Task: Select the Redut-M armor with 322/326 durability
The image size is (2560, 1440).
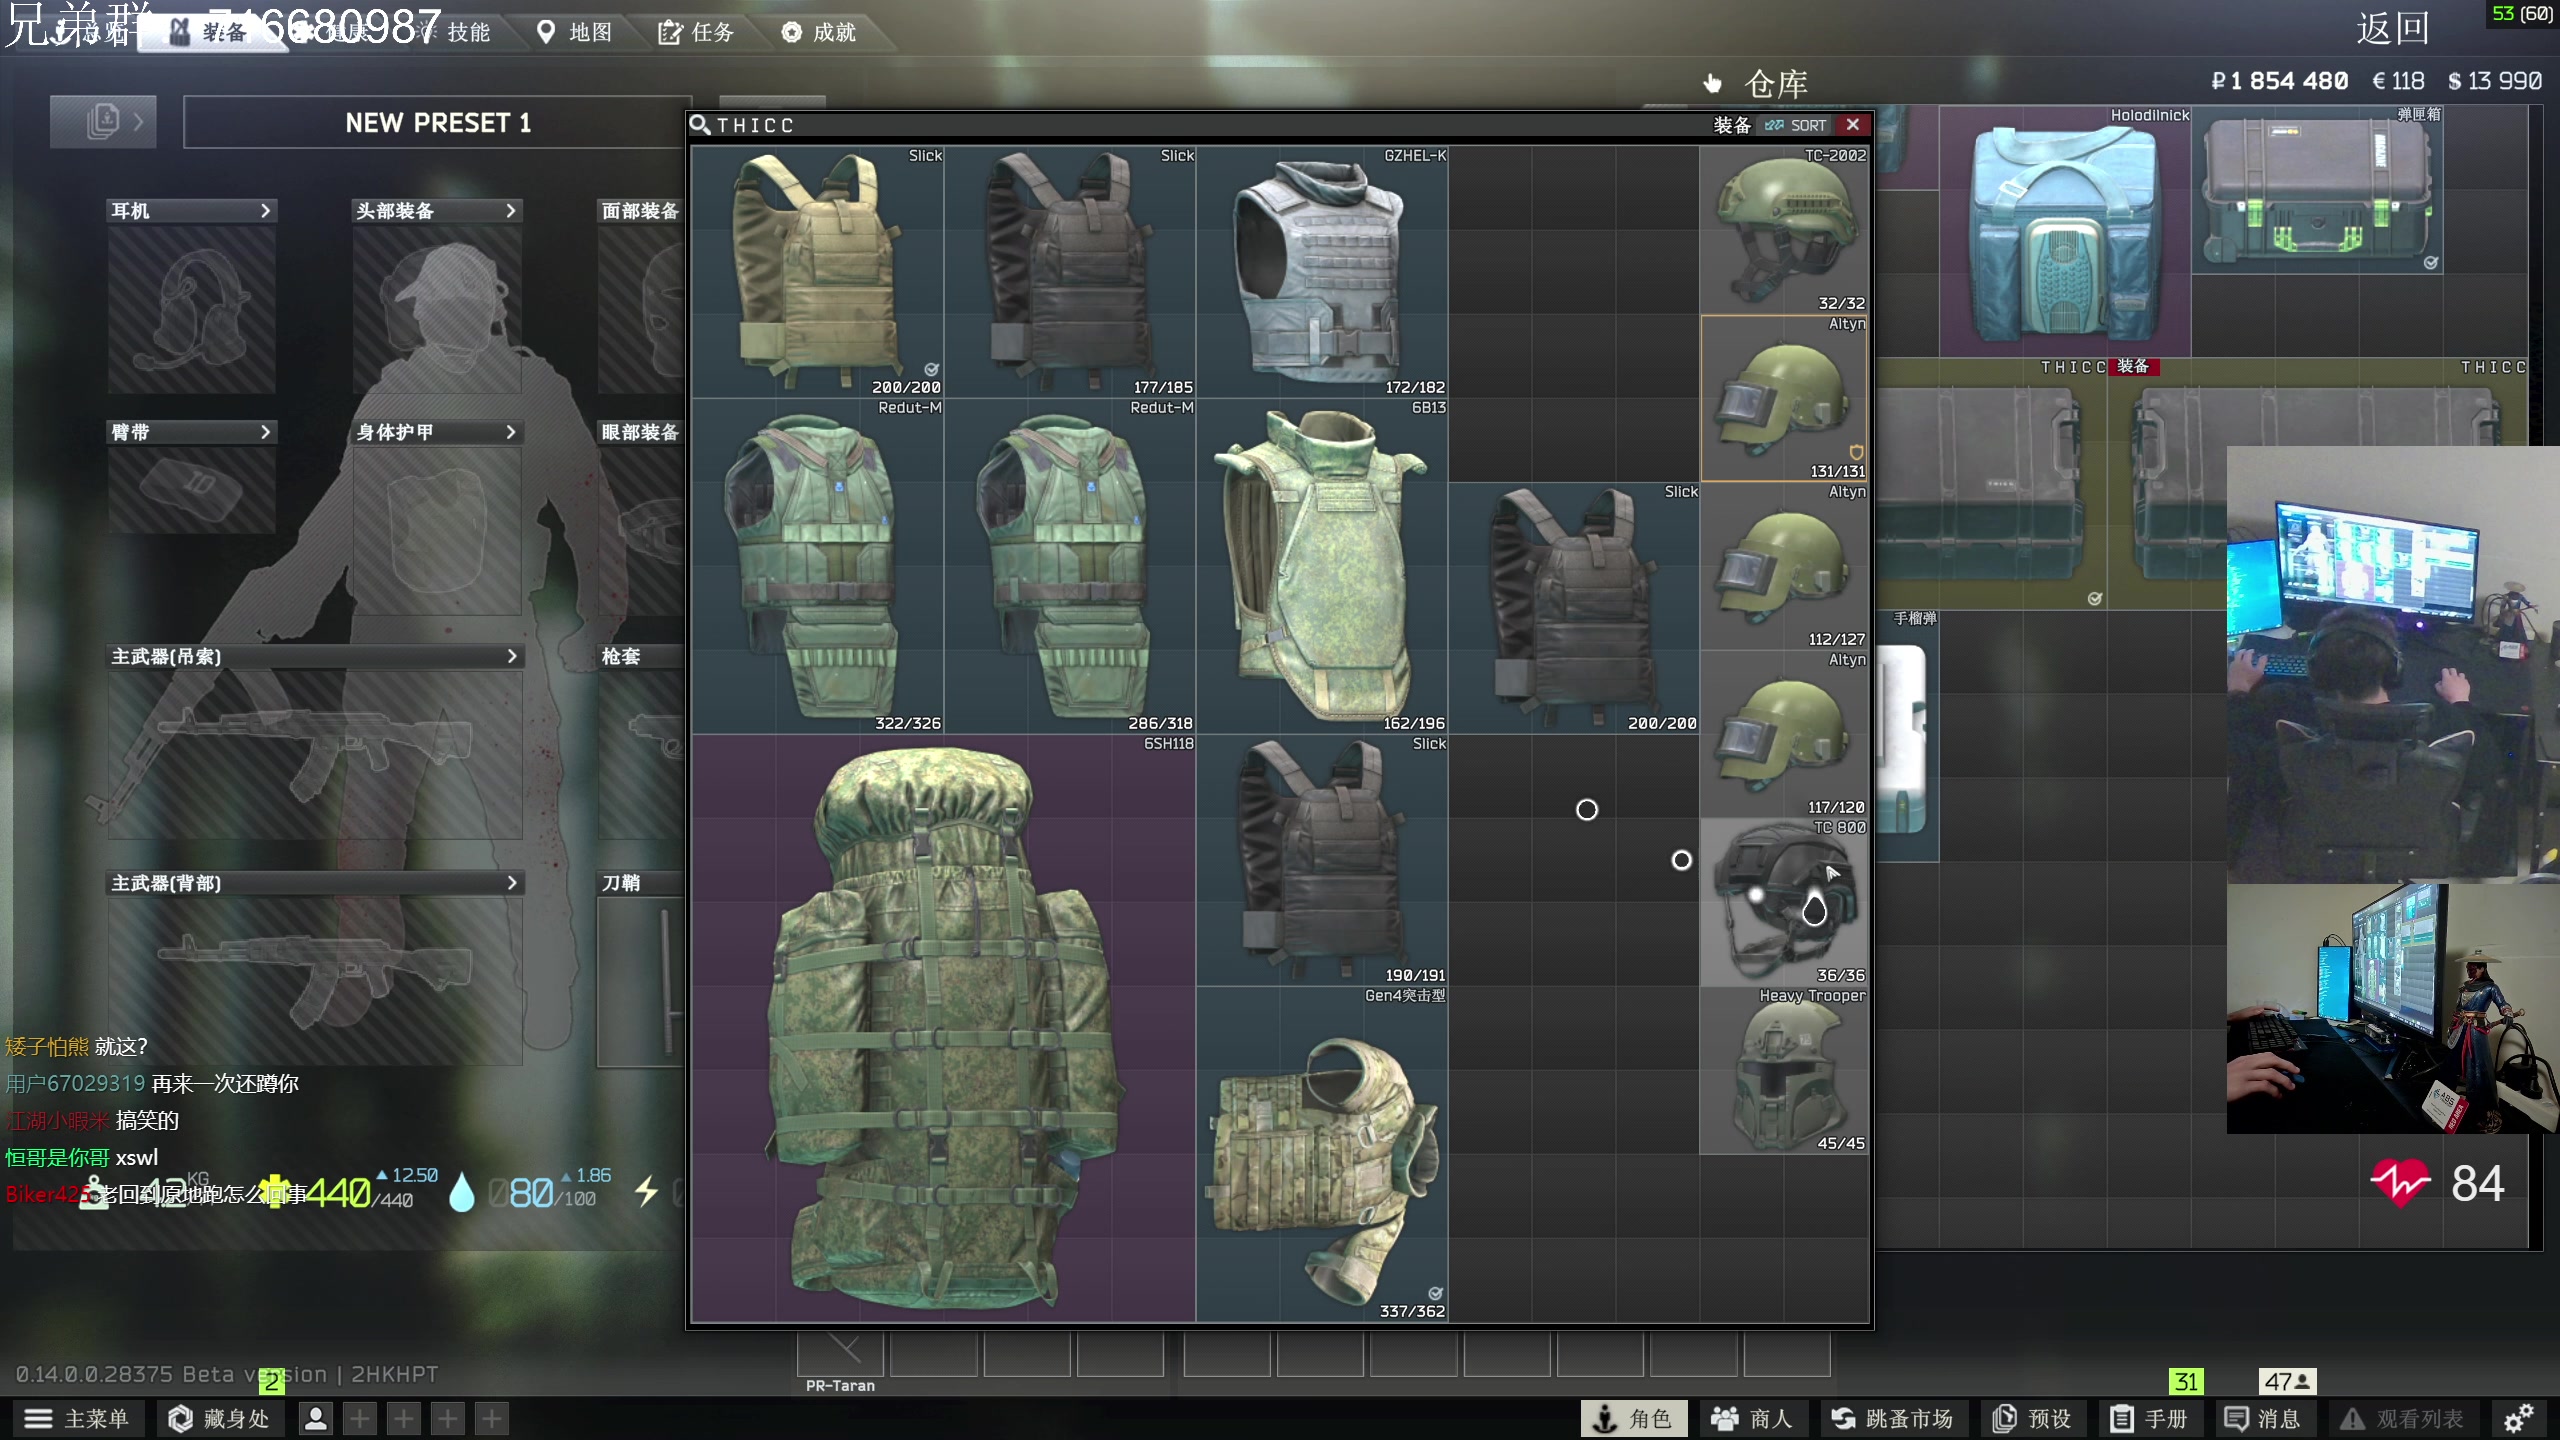Action: point(818,566)
